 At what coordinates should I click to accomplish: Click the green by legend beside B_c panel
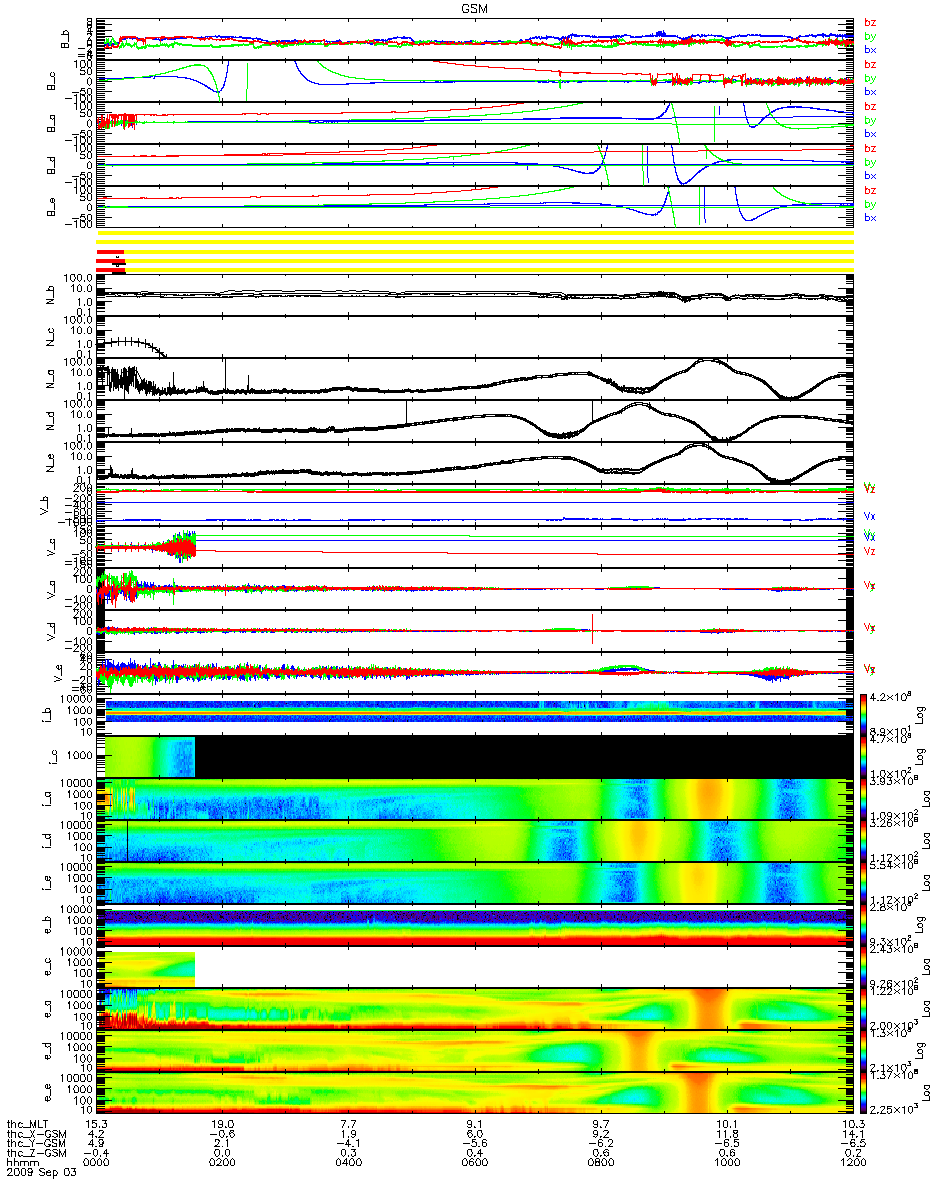point(871,79)
